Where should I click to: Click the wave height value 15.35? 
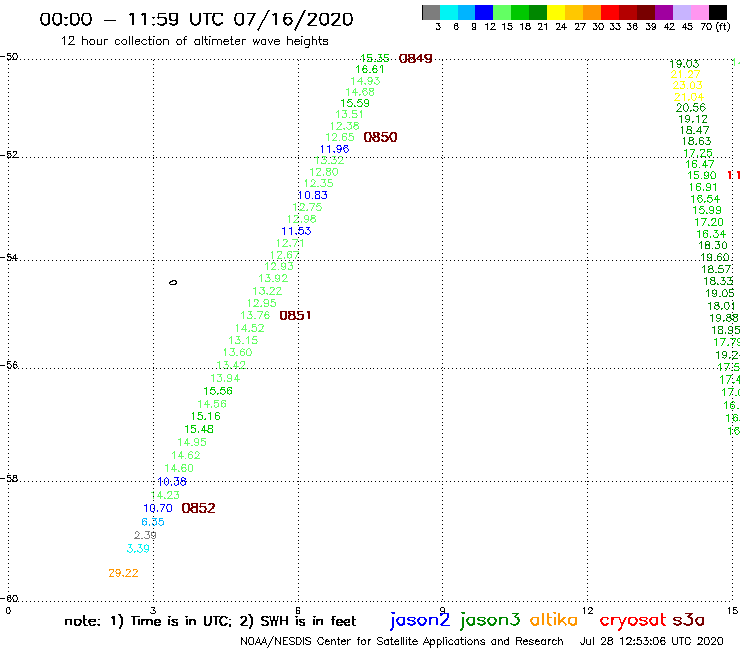pos(374,58)
